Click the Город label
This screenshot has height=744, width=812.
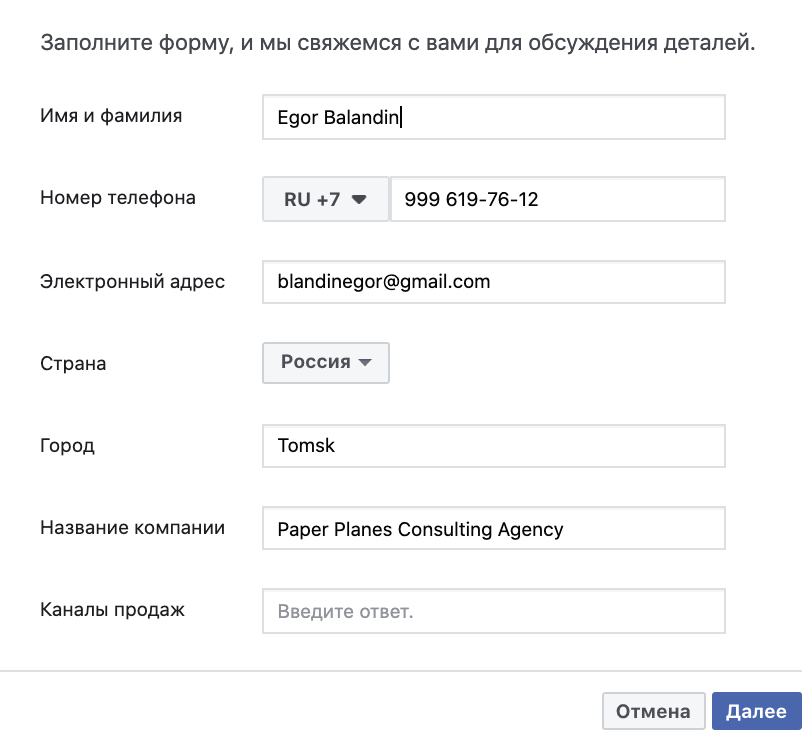pos(68,446)
